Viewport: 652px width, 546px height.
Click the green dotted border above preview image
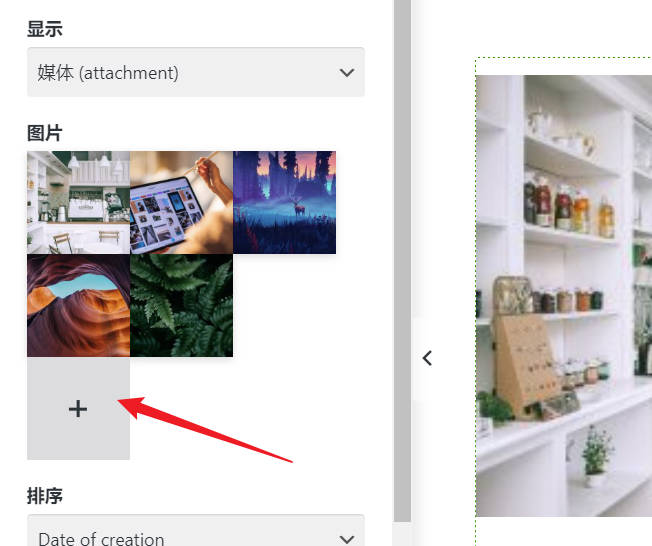point(564,58)
